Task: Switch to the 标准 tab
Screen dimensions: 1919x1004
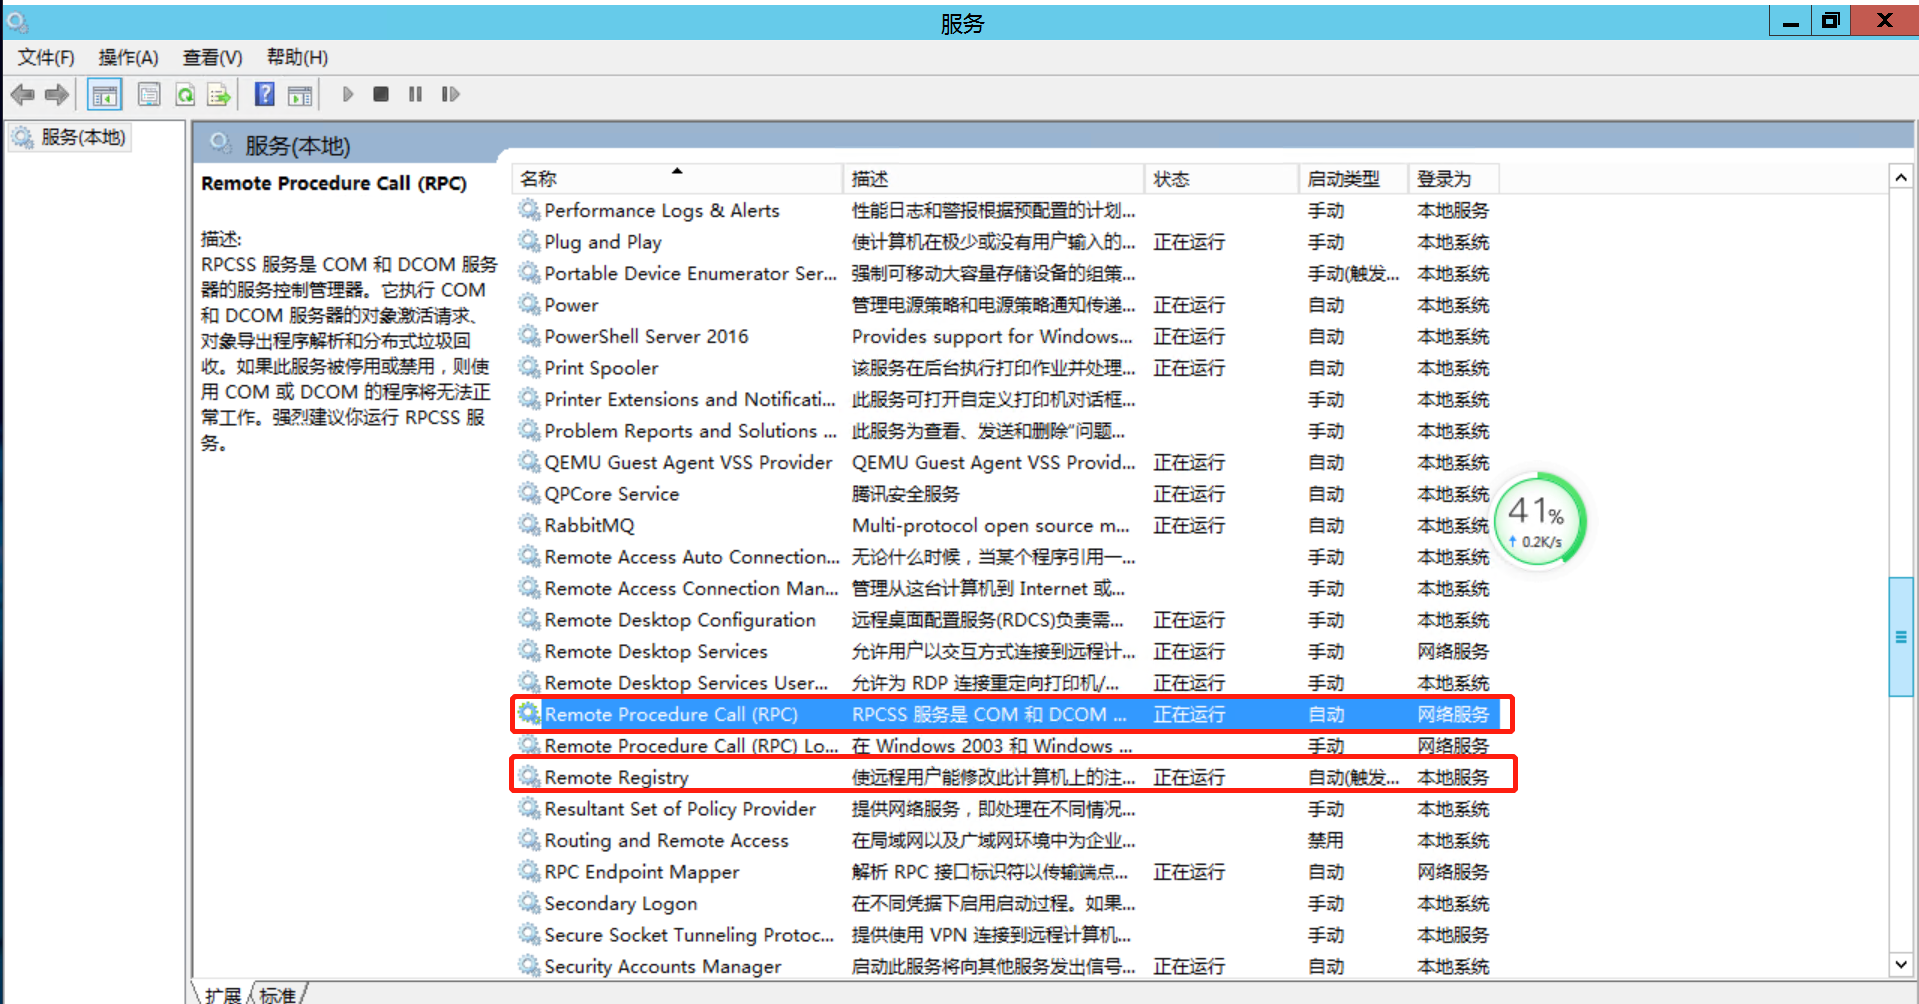Action: 277,992
